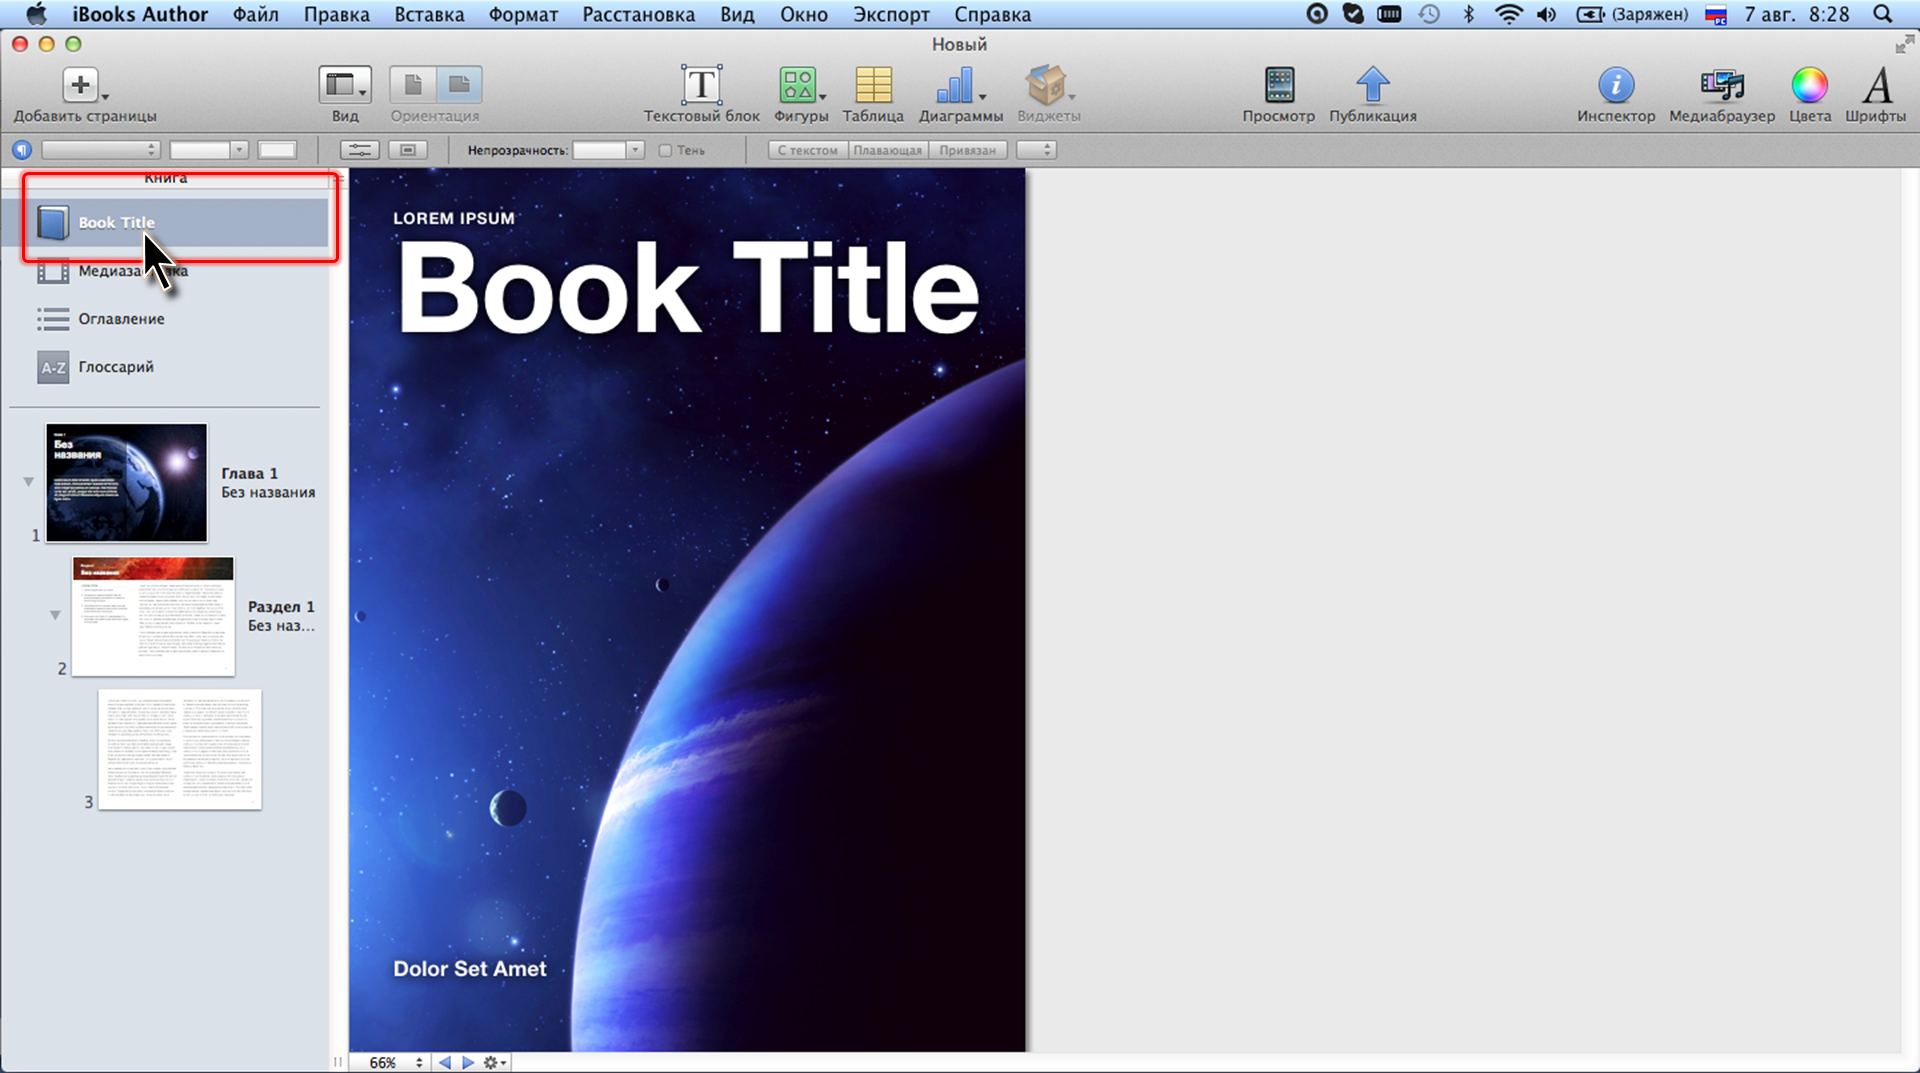Image resolution: width=1920 pixels, height=1073 pixels.
Task: Open the Fonts (Шрифты) panel
Action: (1877, 85)
